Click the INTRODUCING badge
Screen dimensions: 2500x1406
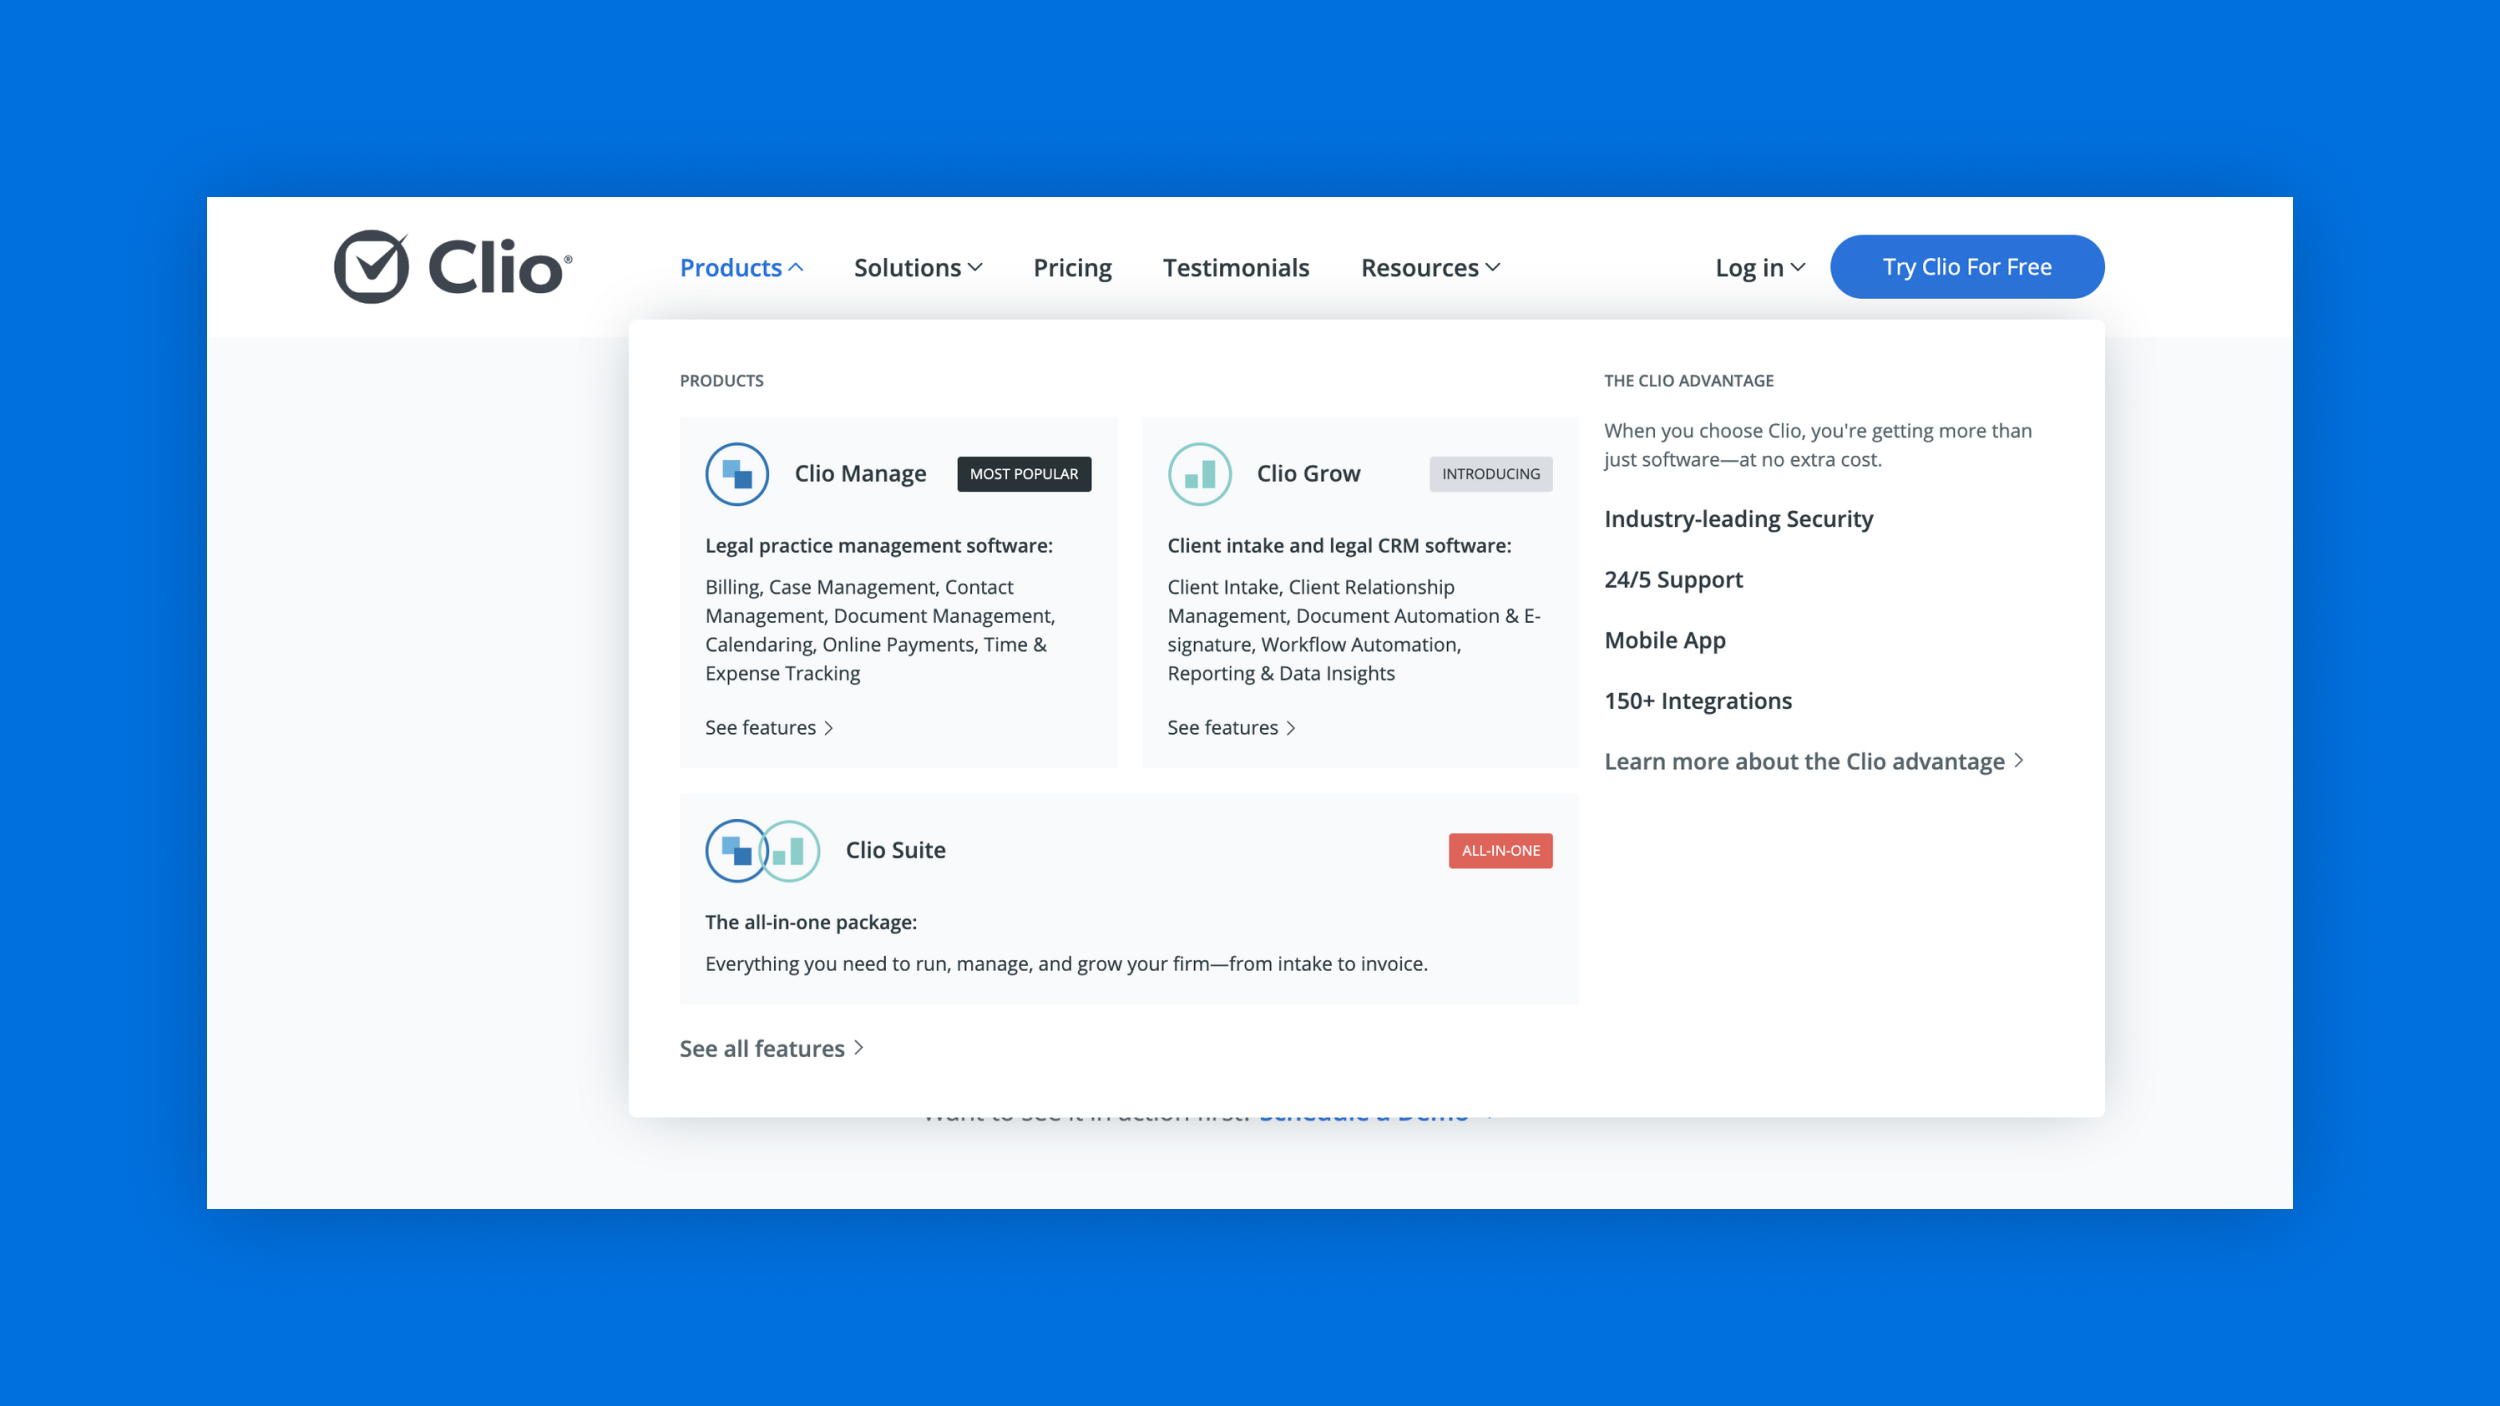(x=1491, y=474)
